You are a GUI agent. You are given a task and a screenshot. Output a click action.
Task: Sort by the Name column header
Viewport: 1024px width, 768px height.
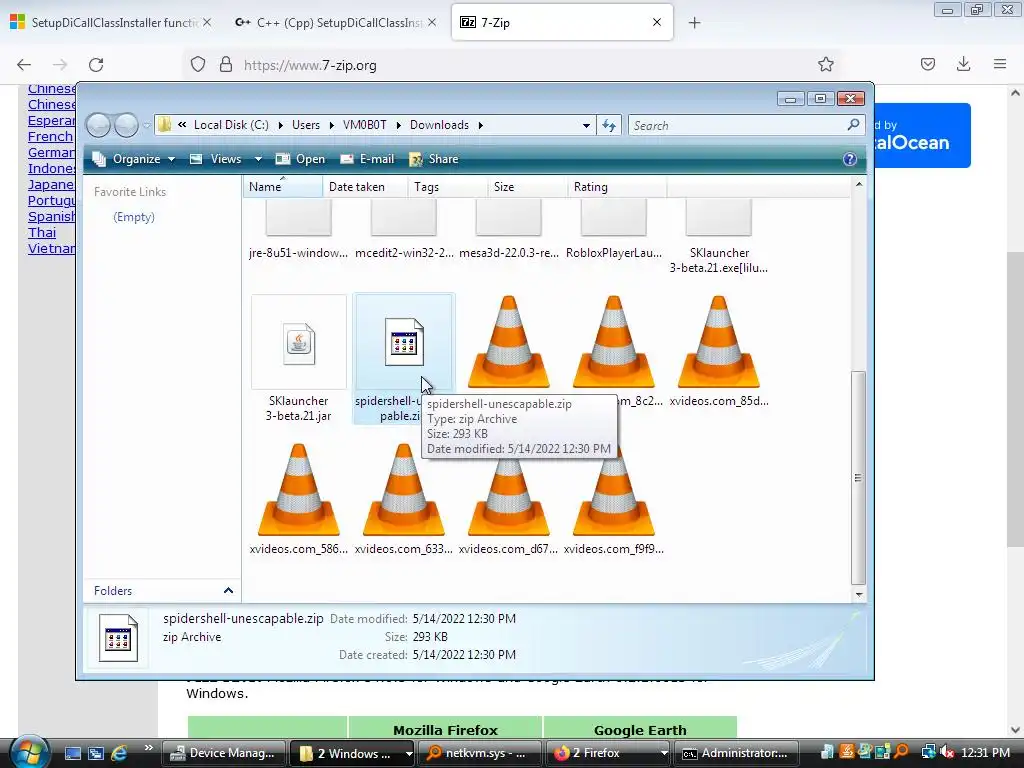click(x=283, y=187)
